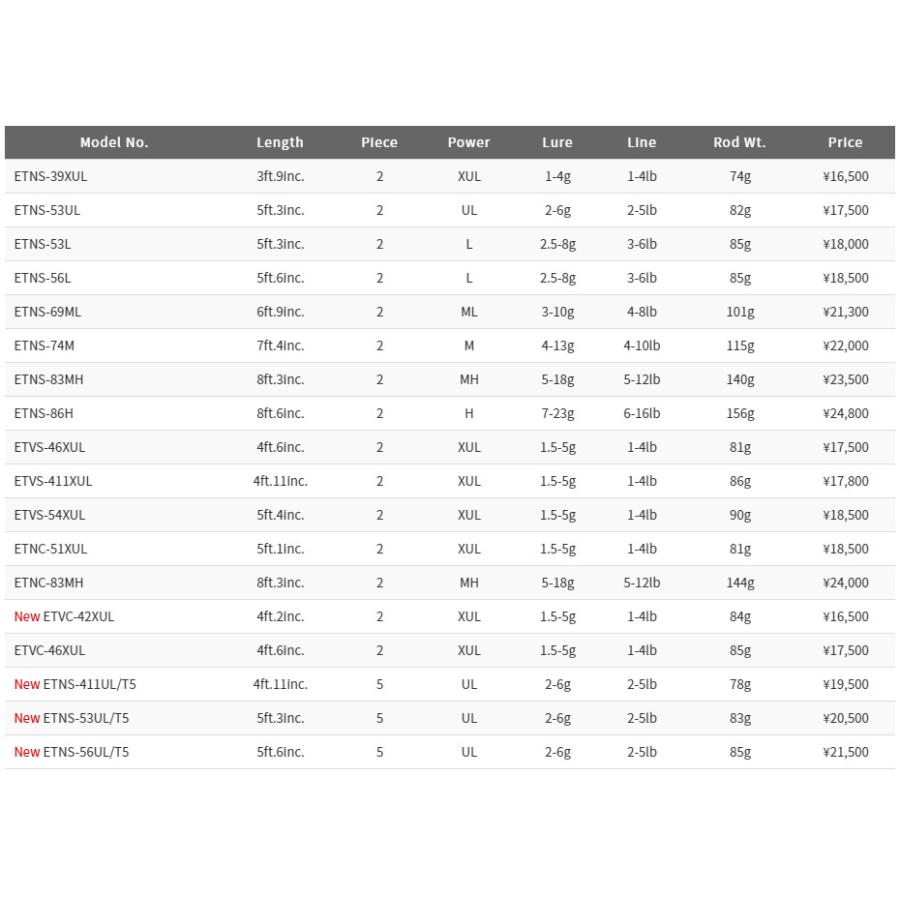The image size is (900, 900).
Task: Select the Piece column header
Action: [x=379, y=142]
